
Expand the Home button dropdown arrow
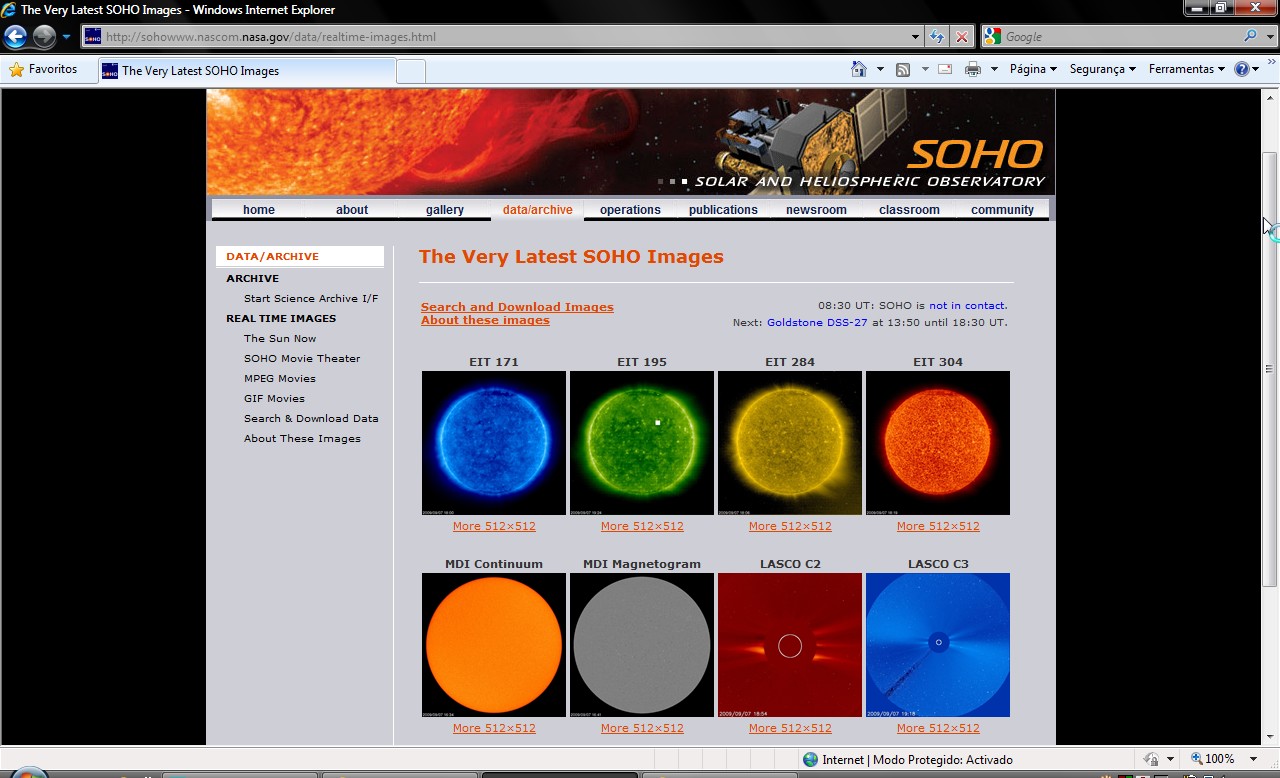pyautogui.click(x=880, y=69)
